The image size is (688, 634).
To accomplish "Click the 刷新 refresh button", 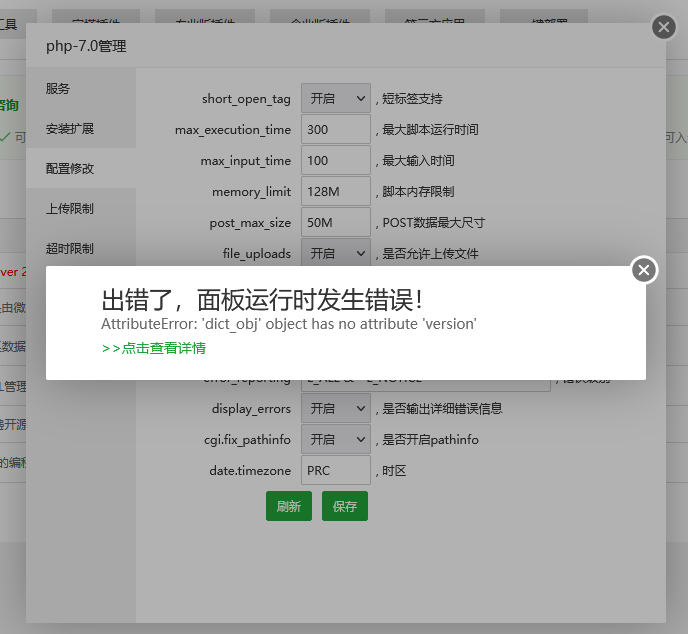I will coord(289,506).
